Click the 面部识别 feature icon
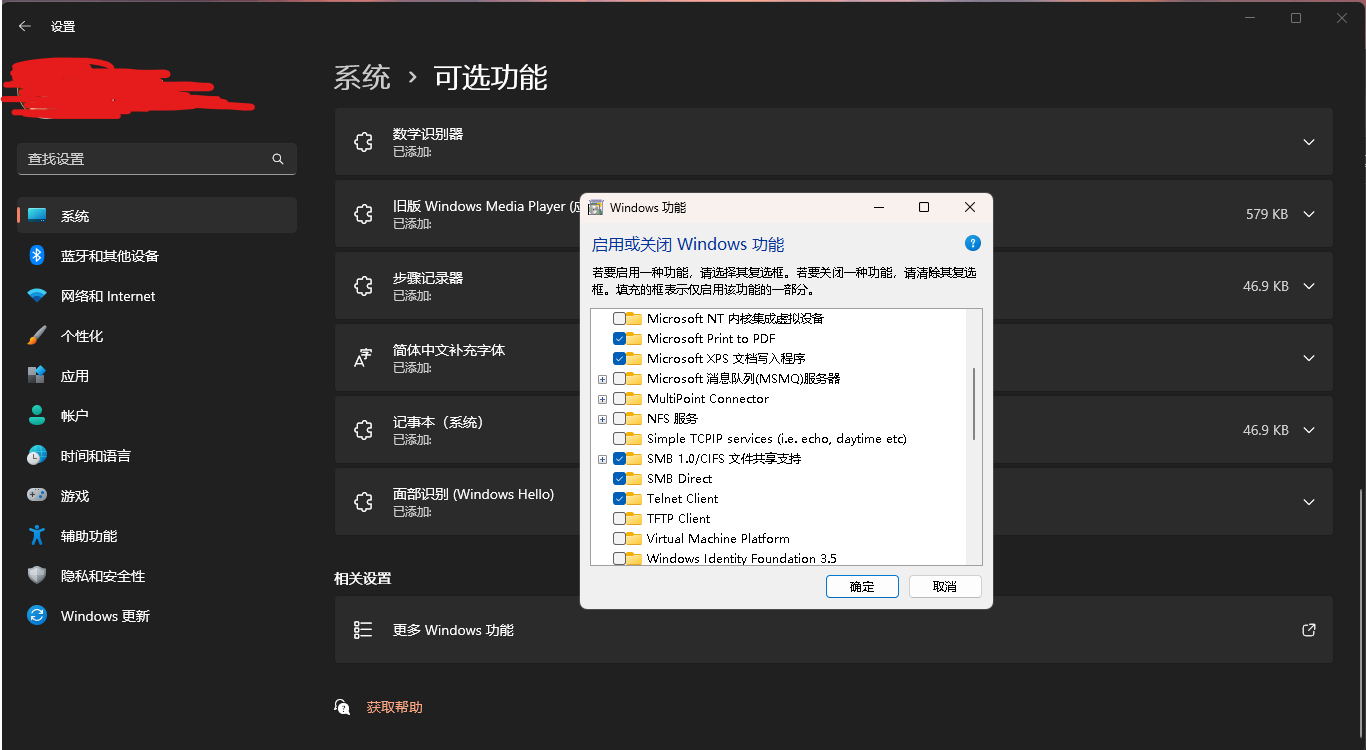The image size is (1366, 750). click(364, 502)
